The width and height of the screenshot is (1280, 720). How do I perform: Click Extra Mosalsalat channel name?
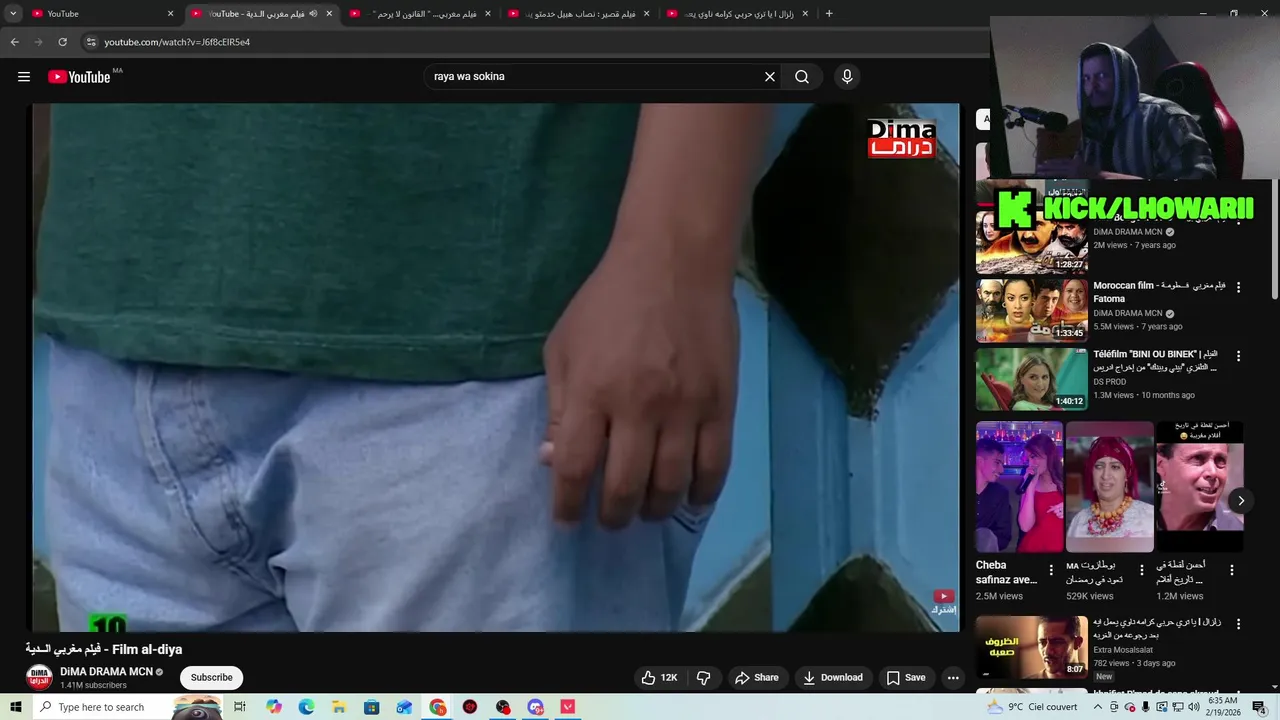pyautogui.click(x=1123, y=650)
